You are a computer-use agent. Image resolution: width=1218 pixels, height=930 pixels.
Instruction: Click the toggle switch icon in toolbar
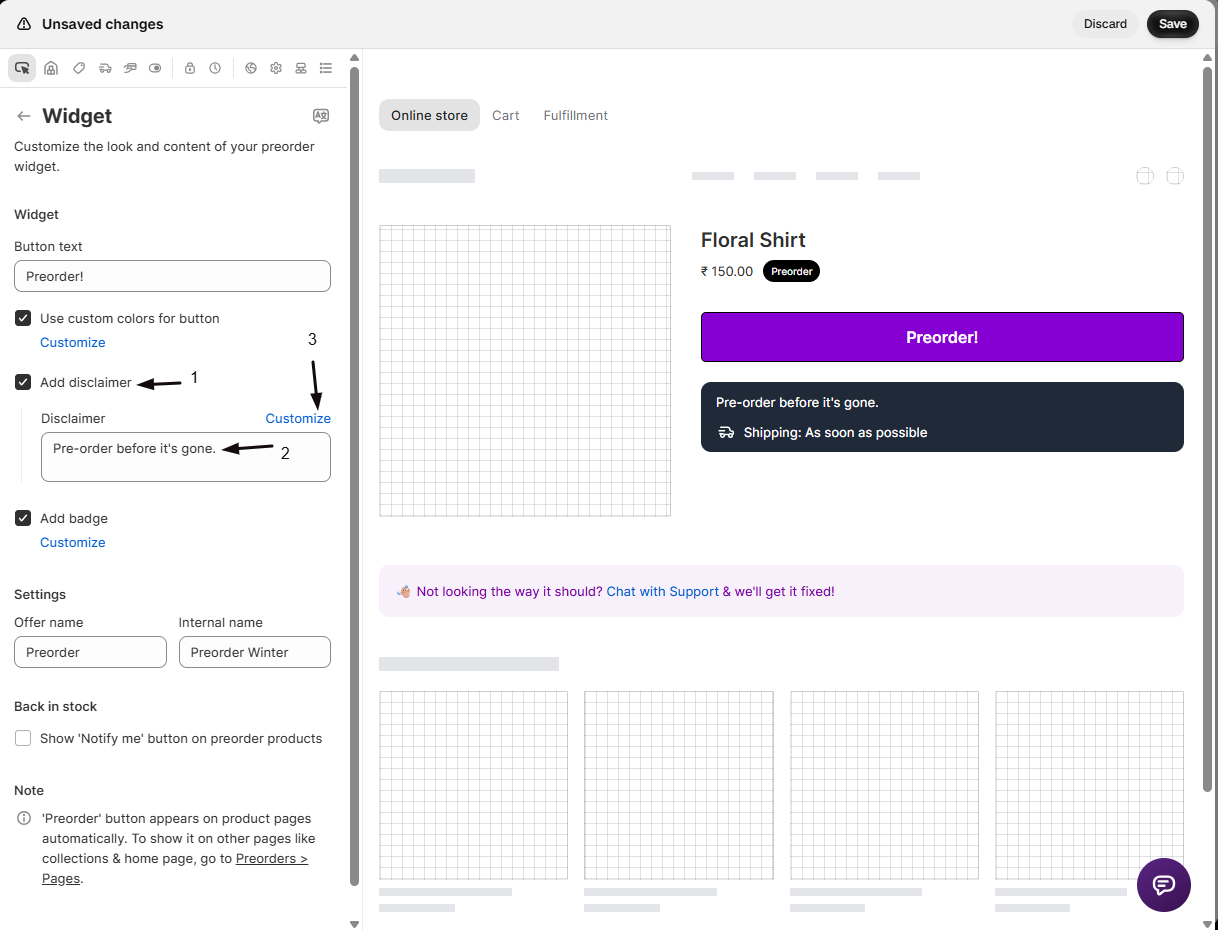tap(155, 68)
